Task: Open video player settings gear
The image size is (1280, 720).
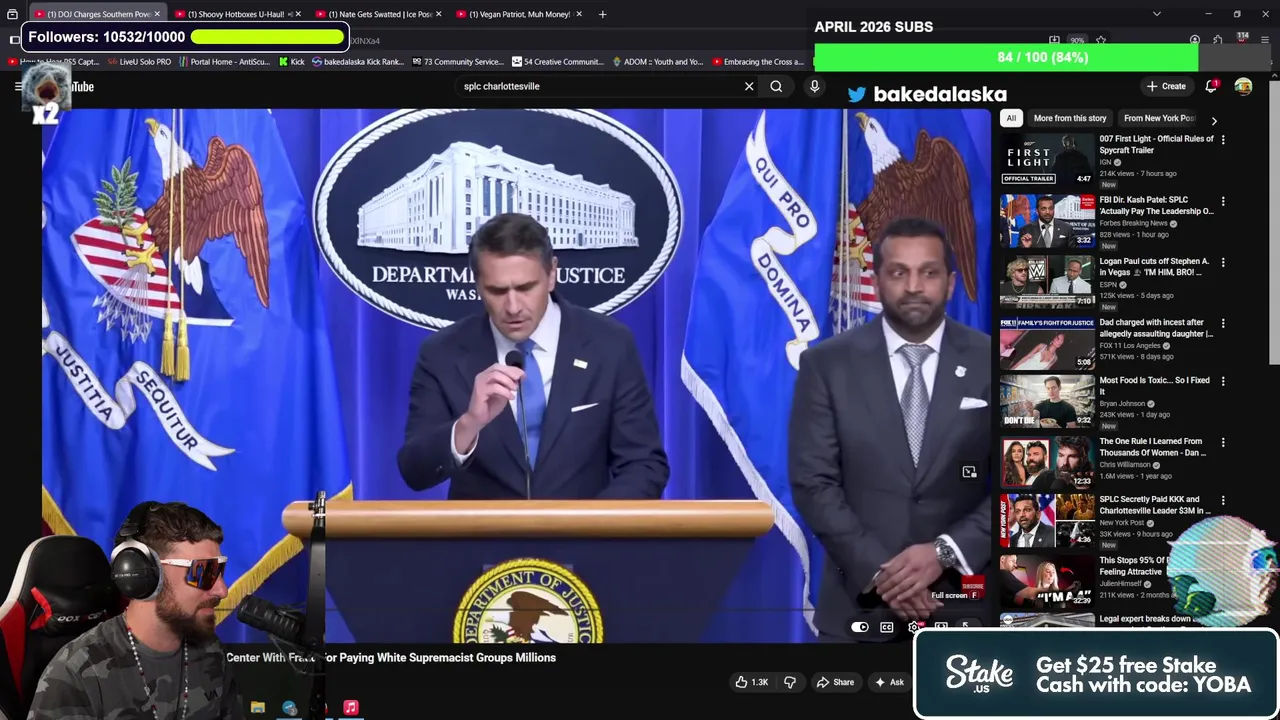Action: point(914,627)
